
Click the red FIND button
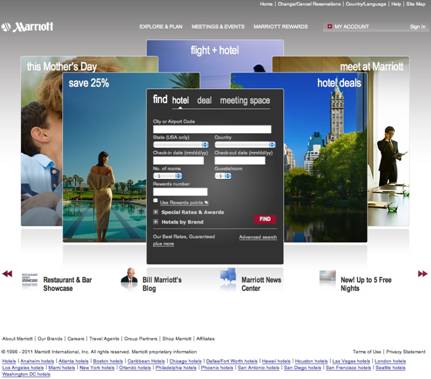(265, 219)
